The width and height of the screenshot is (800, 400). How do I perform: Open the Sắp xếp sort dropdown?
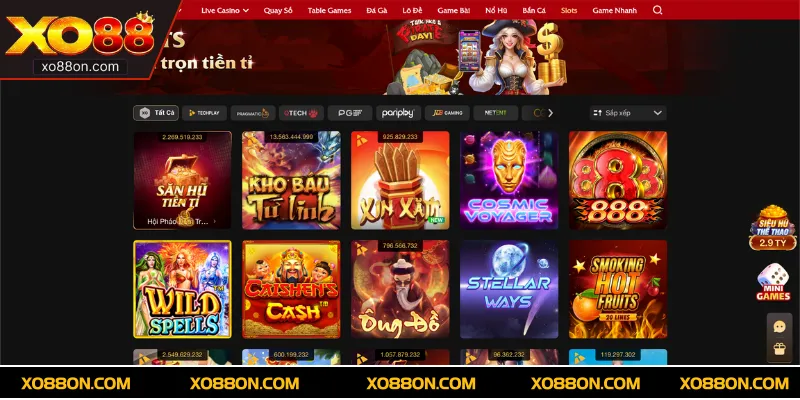pyautogui.click(x=628, y=113)
